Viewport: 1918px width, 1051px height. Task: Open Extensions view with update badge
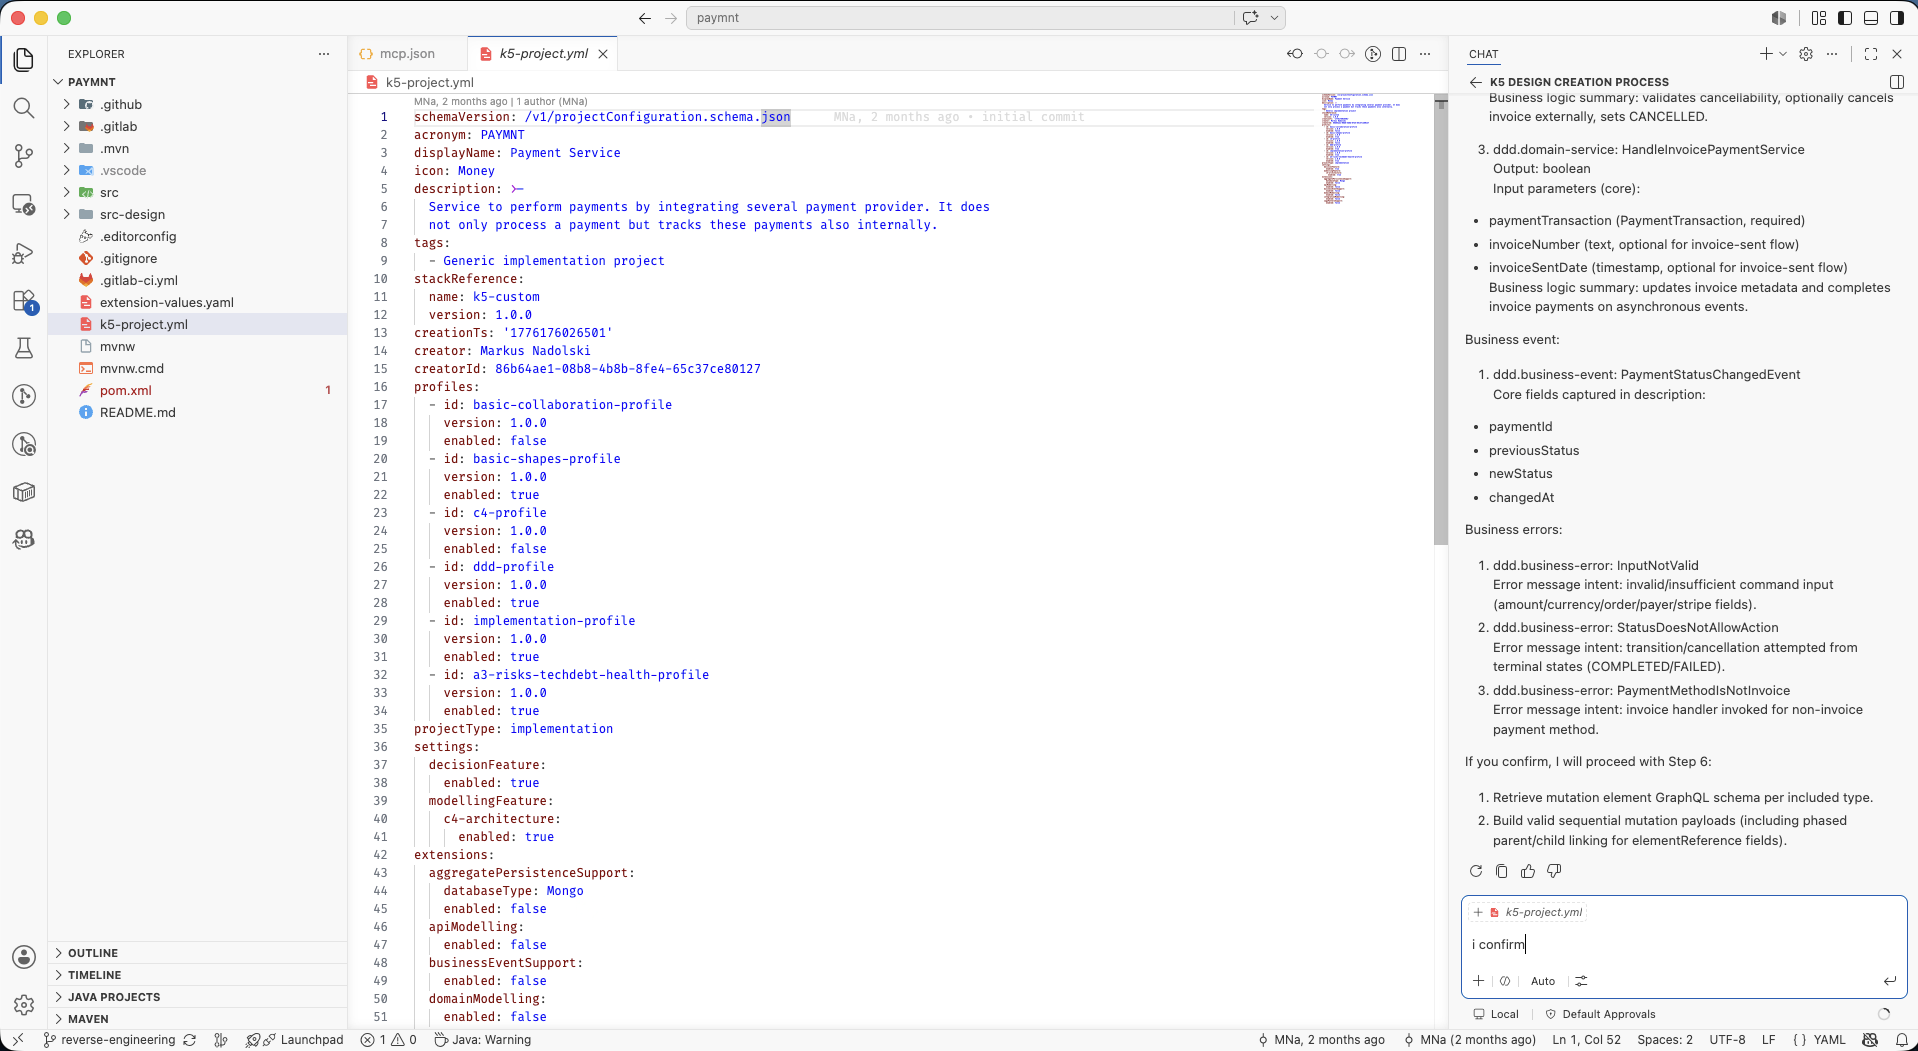[x=24, y=301]
